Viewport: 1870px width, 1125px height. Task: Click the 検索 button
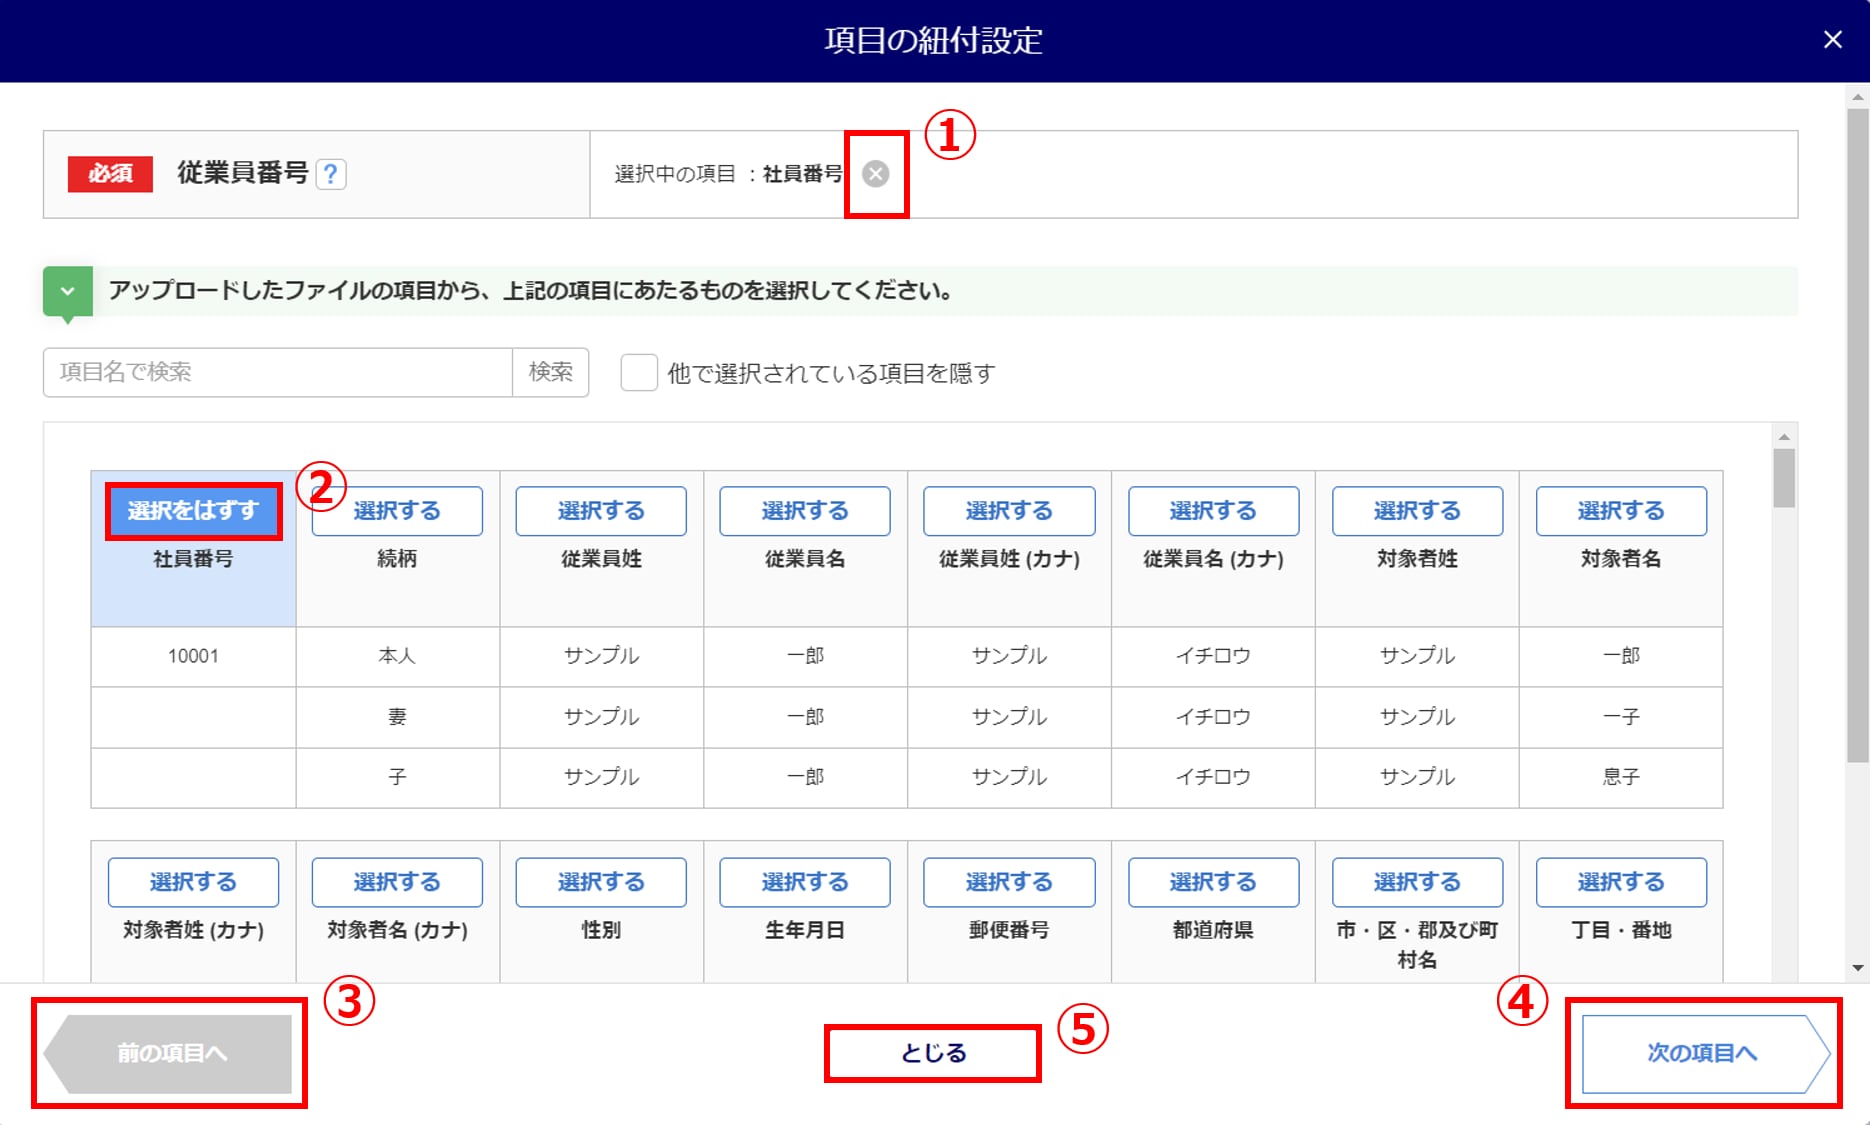pyautogui.click(x=551, y=372)
